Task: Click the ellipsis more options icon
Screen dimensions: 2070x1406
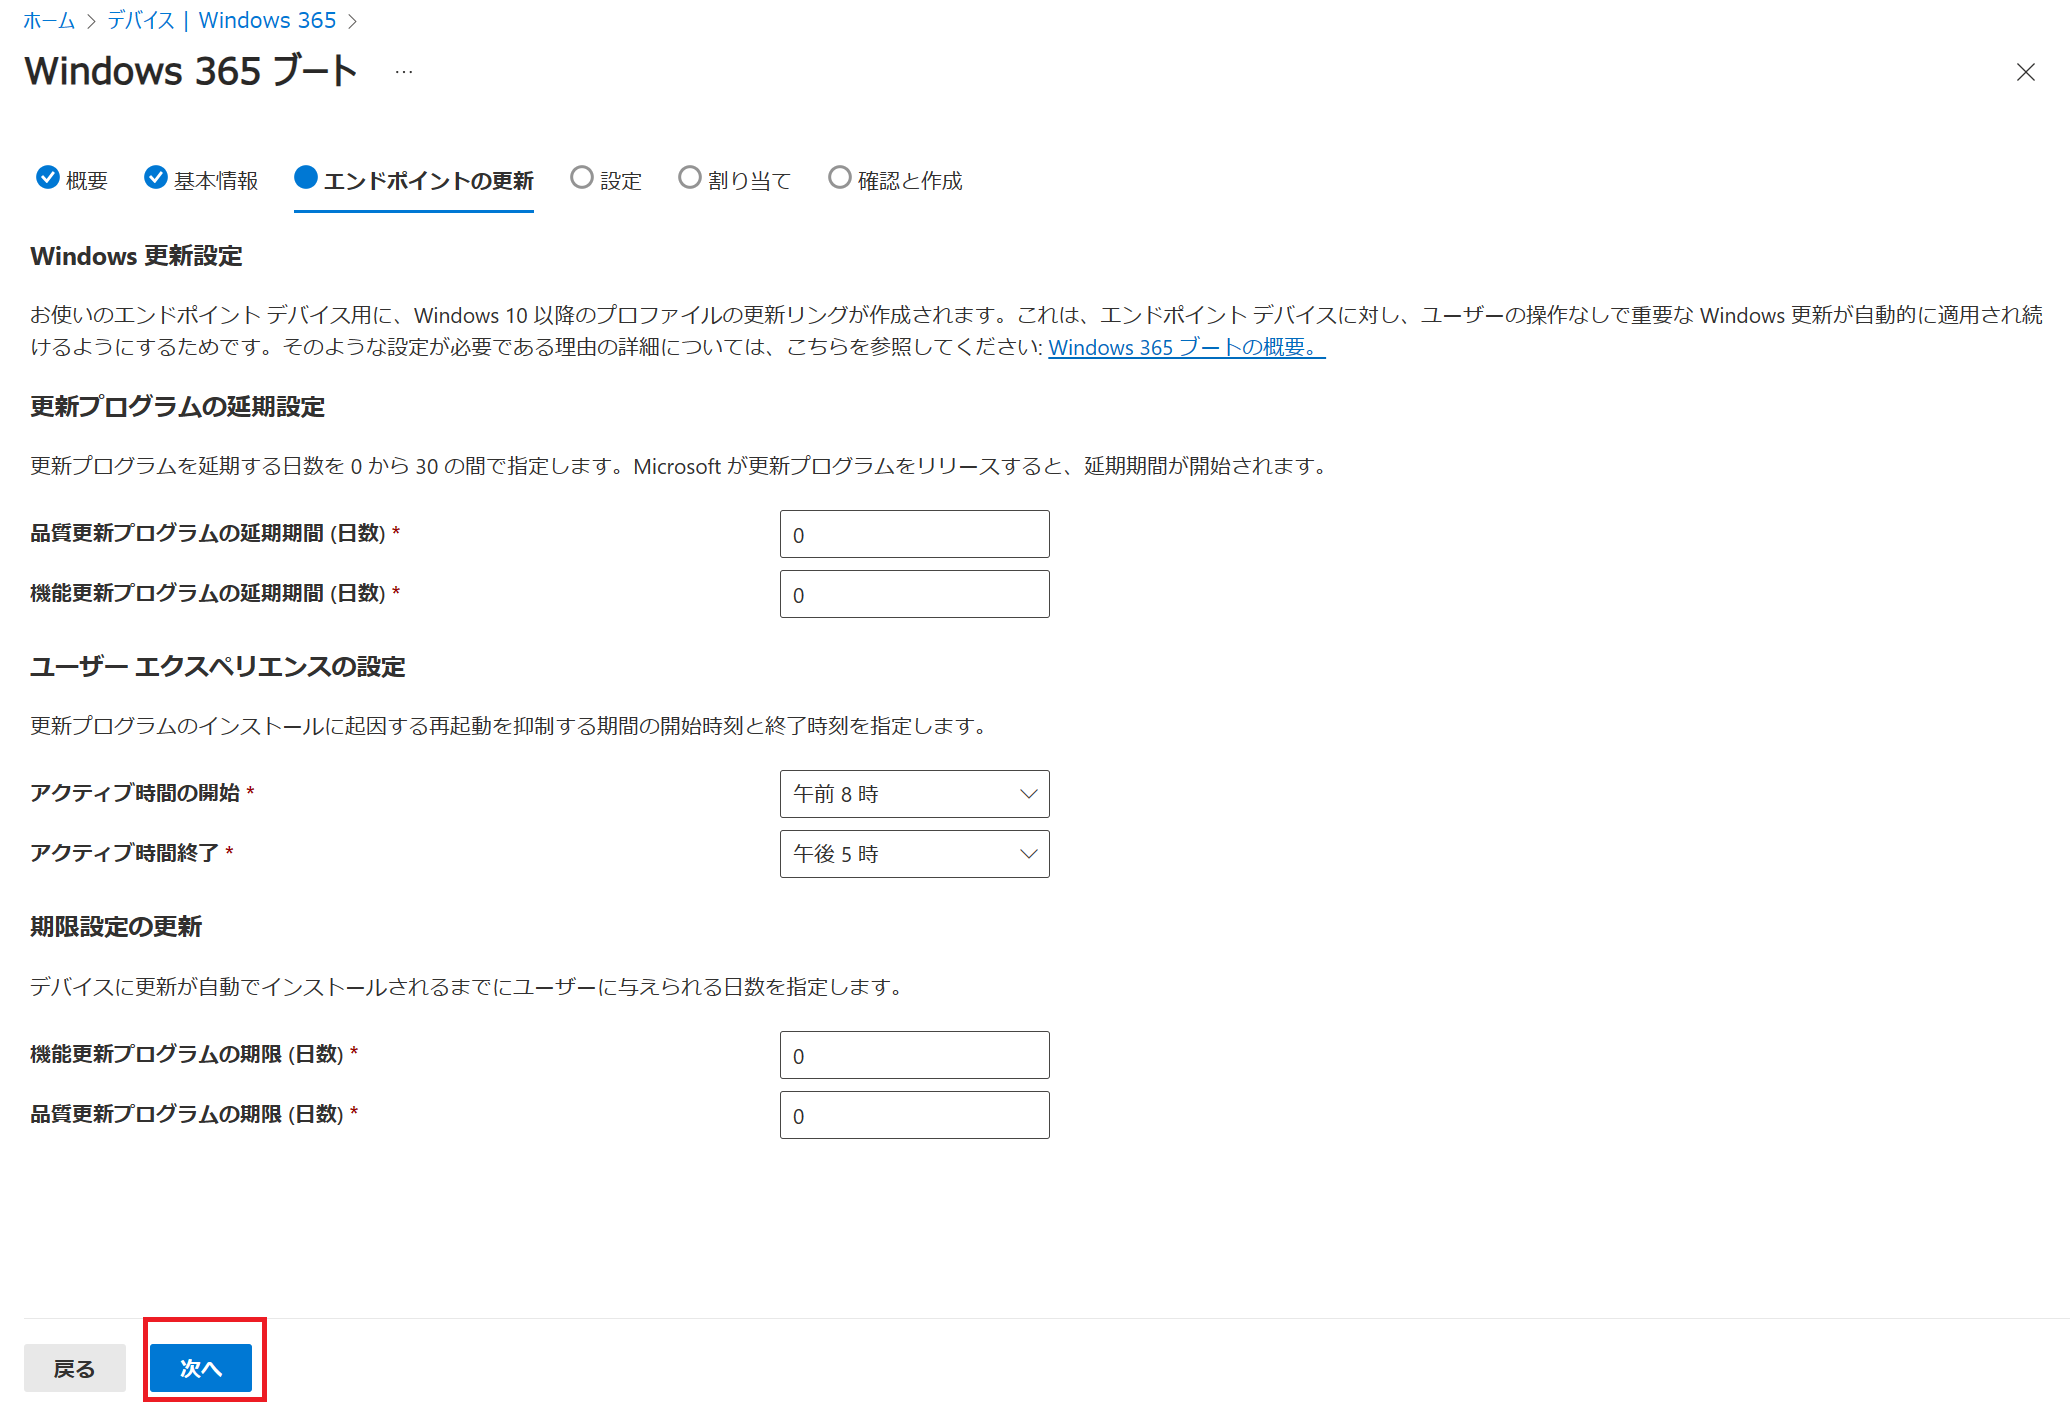Action: pyautogui.click(x=404, y=72)
